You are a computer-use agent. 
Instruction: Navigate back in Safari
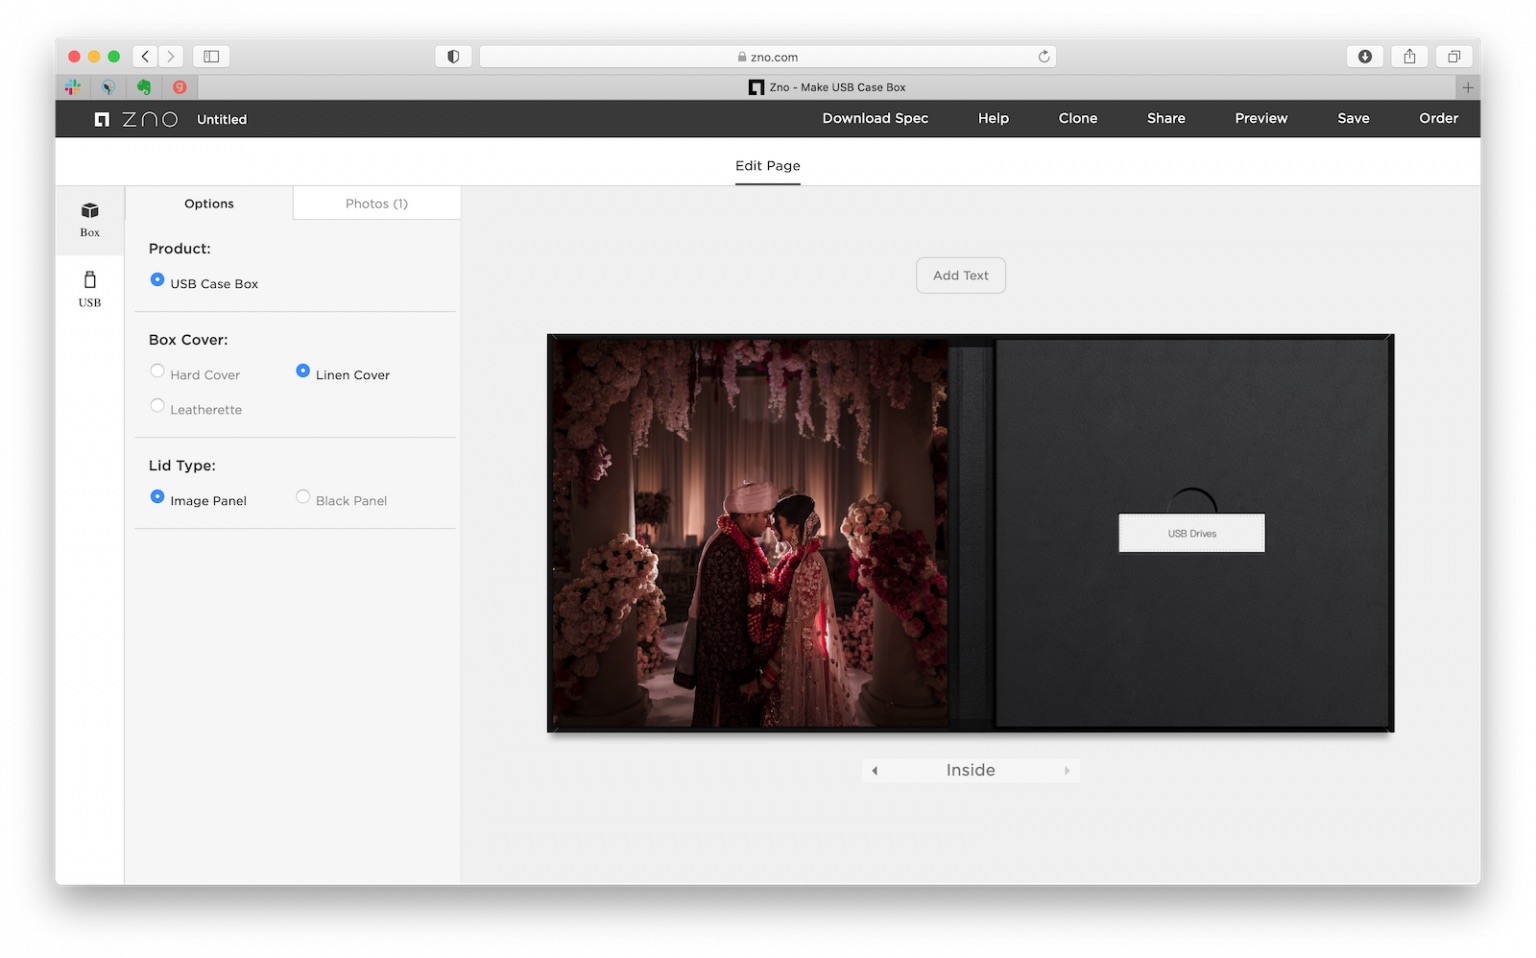point(145,57)
